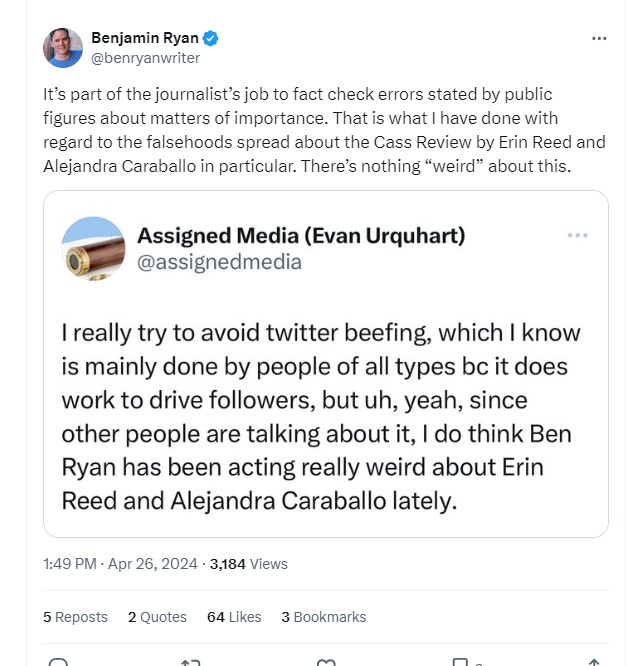The width and height of the screenshot is (629, 666).
Task: Open the 3 Bookmarks count
Action: (x=323, y=617)
